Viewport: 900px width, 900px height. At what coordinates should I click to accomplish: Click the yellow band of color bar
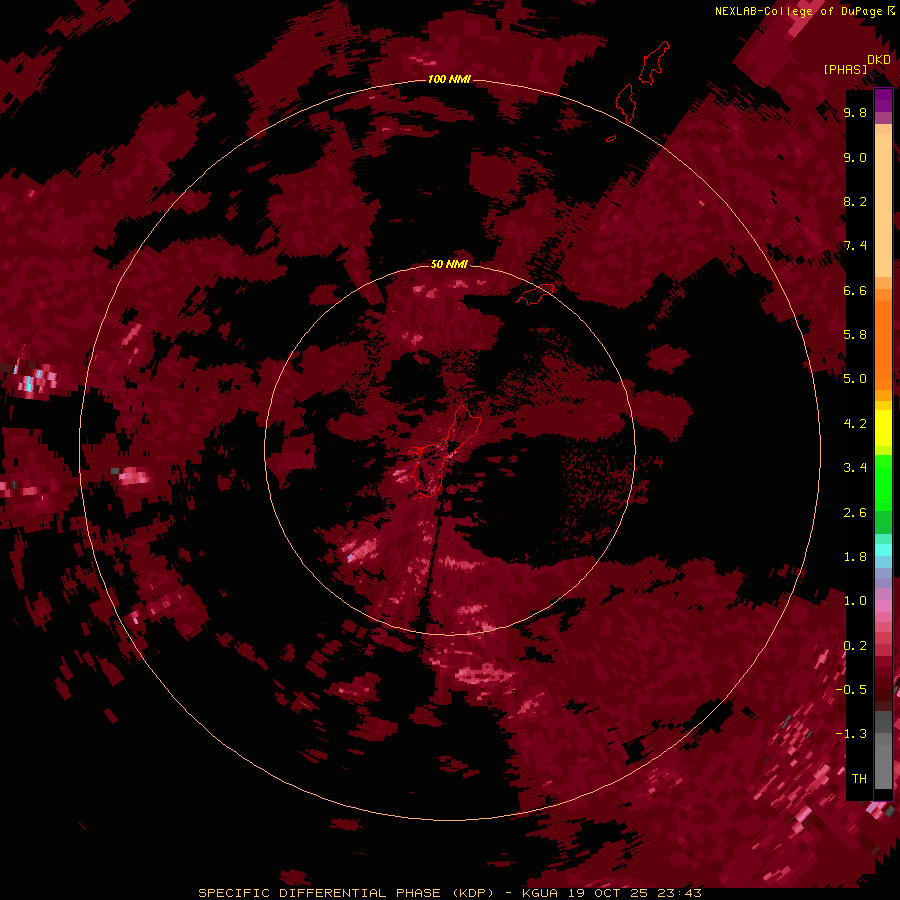click(883, 428)
